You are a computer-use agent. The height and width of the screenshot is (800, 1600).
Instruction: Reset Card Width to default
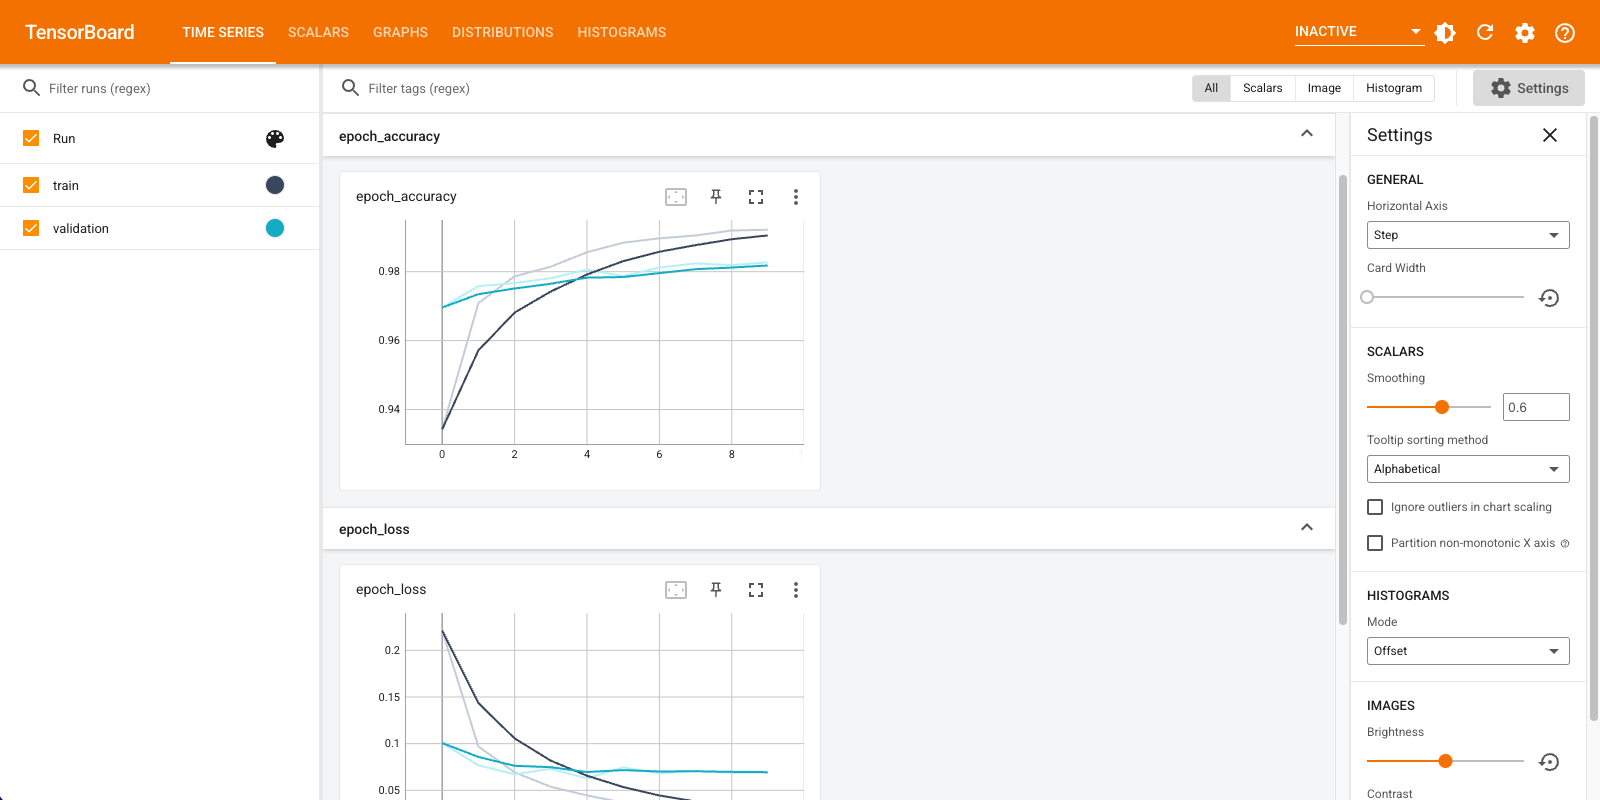(1549, 298)
